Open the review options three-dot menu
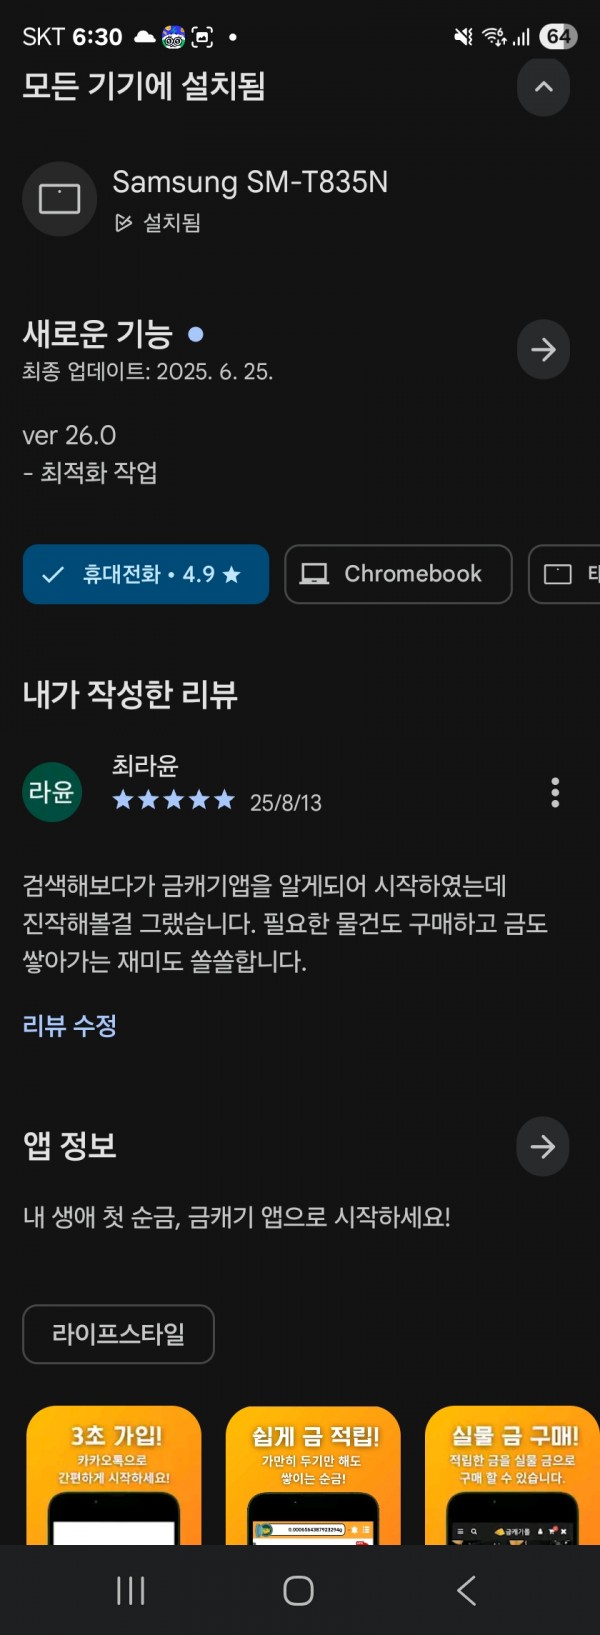This screenshot has width=600, height=1635. point(555,793)
